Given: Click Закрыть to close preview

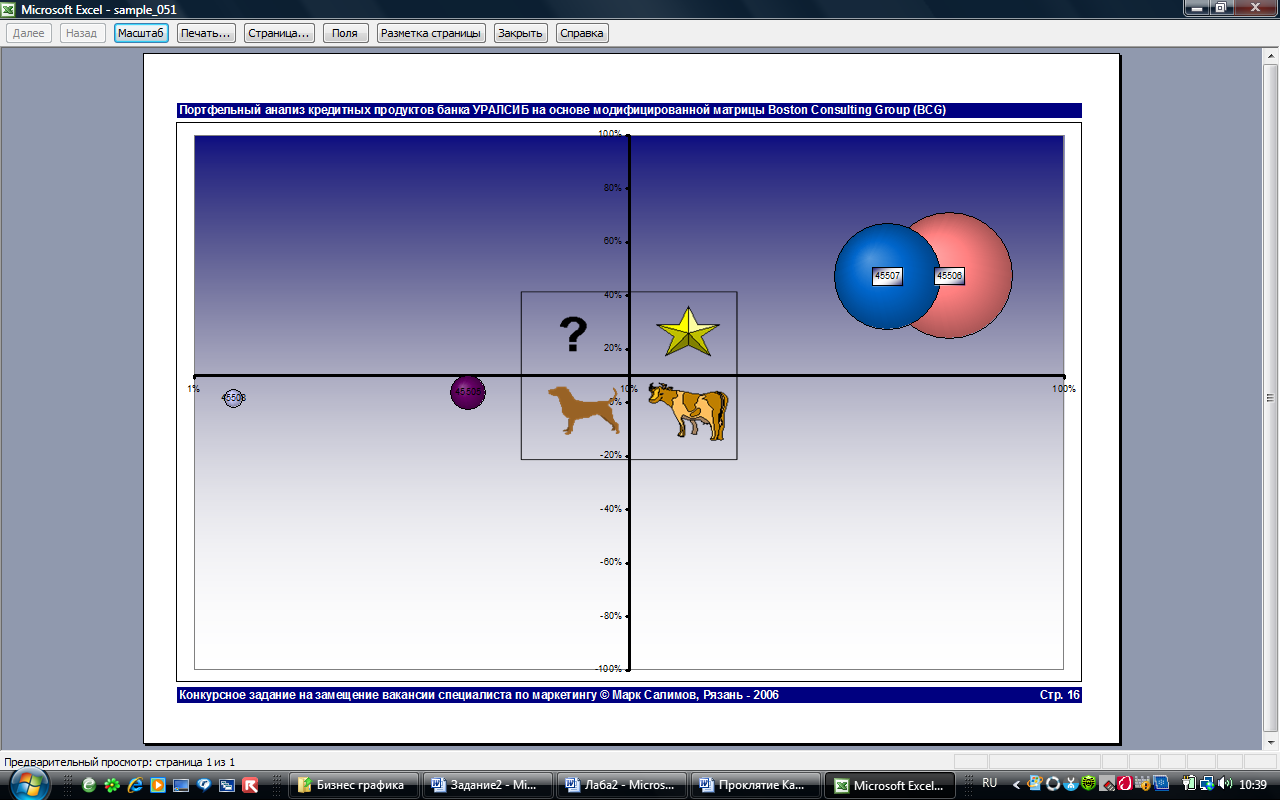Looking at the screenshot, I should pos(520,33).
